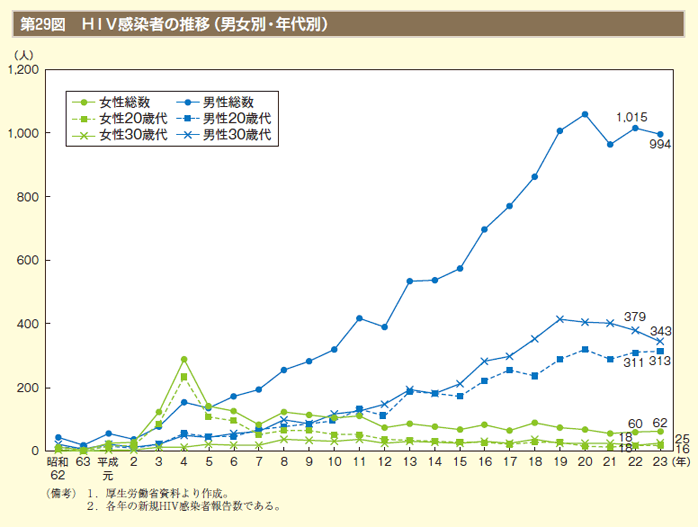The width and height of the screenshot is (698, 527).
Task: Click the 25 data label
Action: (x=682, y=439)
